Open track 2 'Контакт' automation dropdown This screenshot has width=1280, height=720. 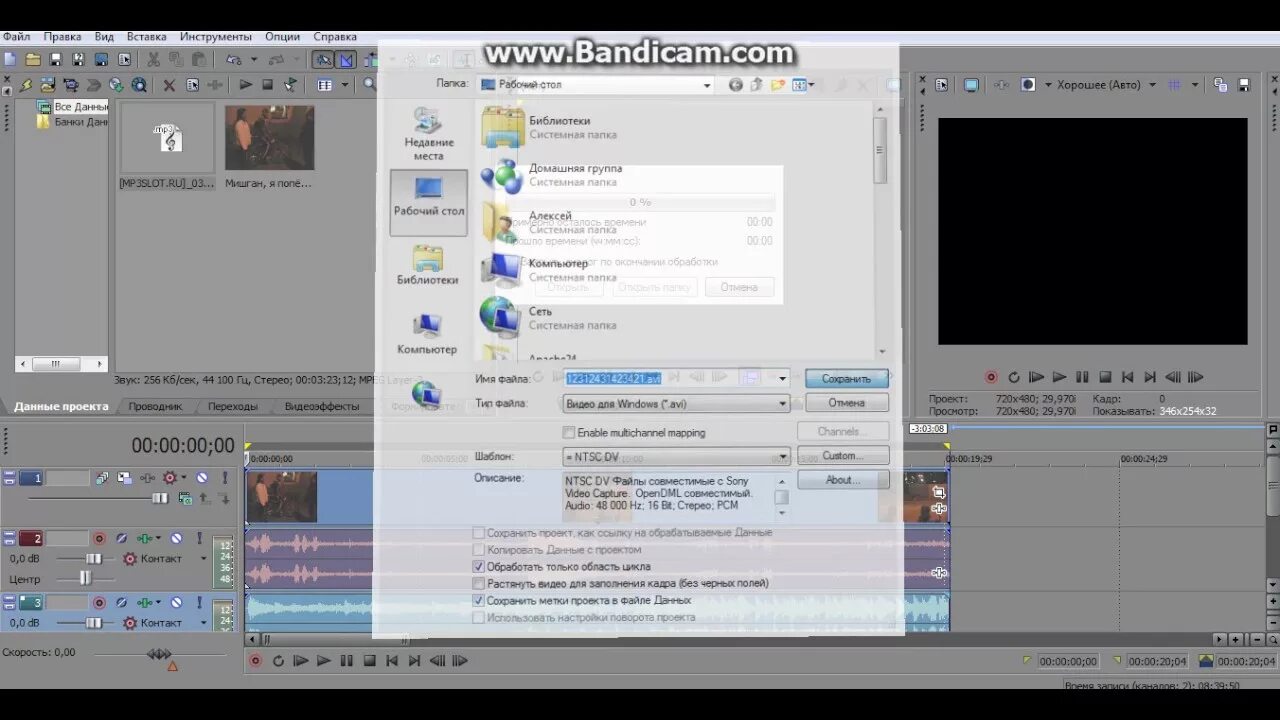[203, 559]
